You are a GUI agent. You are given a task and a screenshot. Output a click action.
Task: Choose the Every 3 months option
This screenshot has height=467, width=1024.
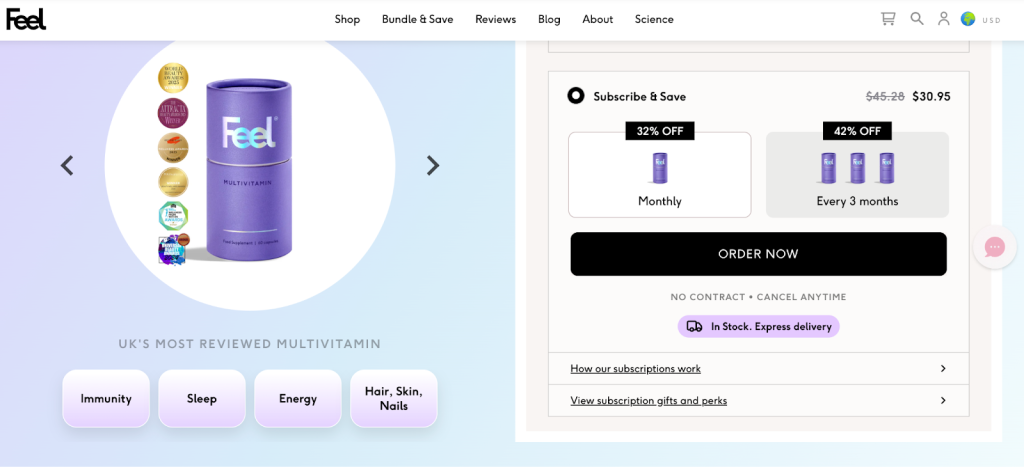857,174
